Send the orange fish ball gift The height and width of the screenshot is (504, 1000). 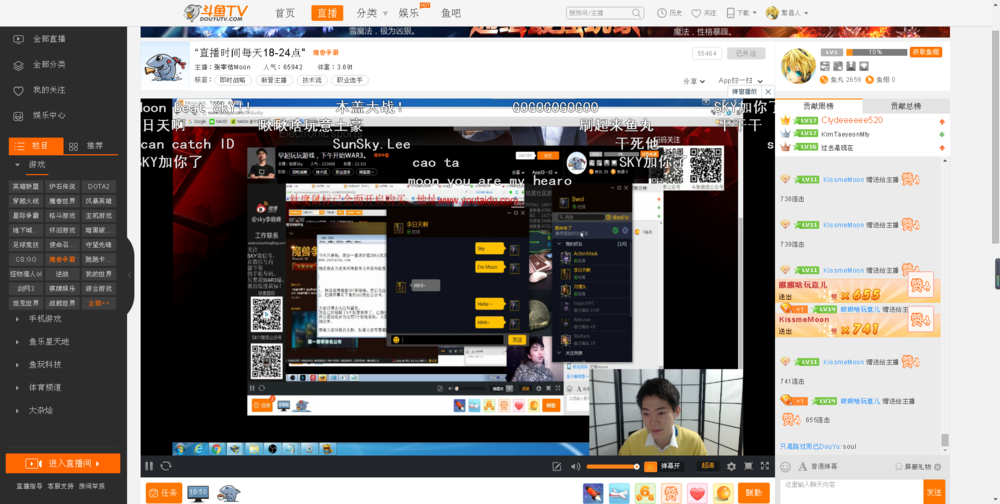tap(724, 493)
